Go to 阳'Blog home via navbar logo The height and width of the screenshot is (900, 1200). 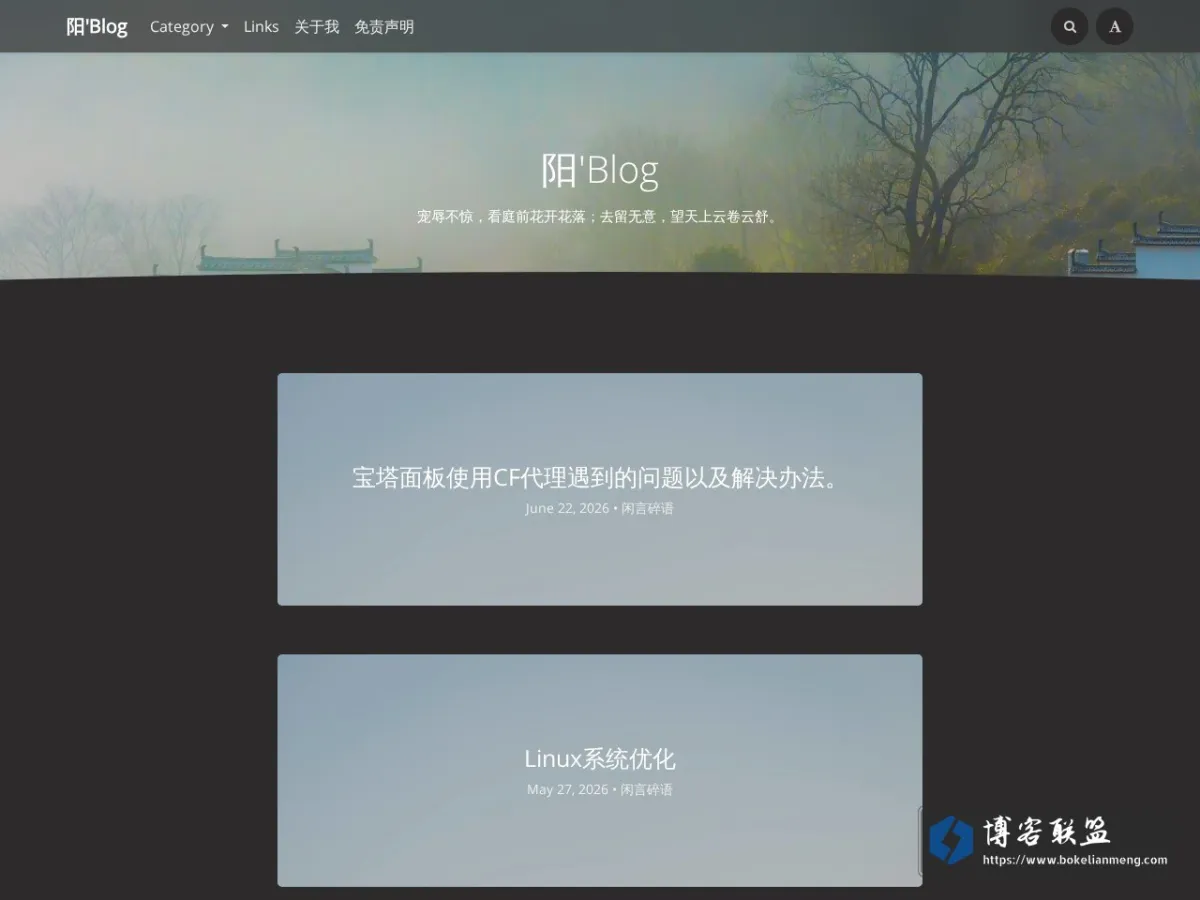(x=97, y=26)
